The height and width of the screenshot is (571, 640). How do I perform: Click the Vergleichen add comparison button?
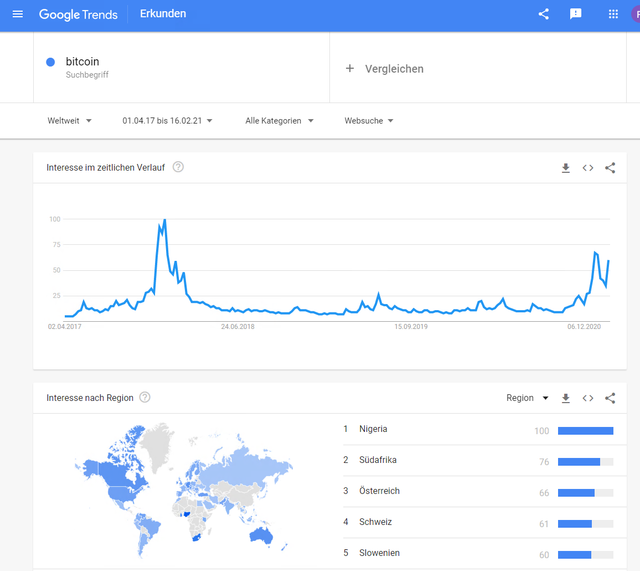click(385, 69)
